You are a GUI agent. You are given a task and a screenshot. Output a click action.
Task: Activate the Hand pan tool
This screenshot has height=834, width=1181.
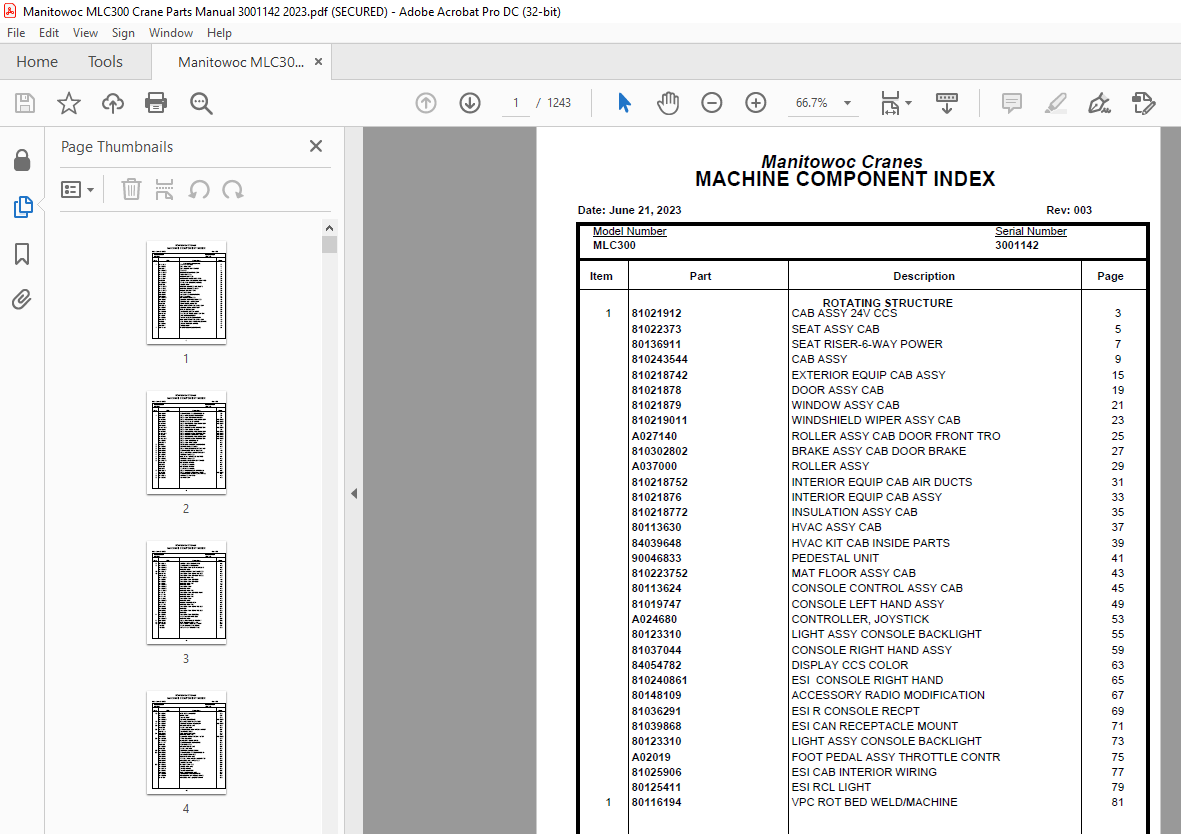pos(667,102)
